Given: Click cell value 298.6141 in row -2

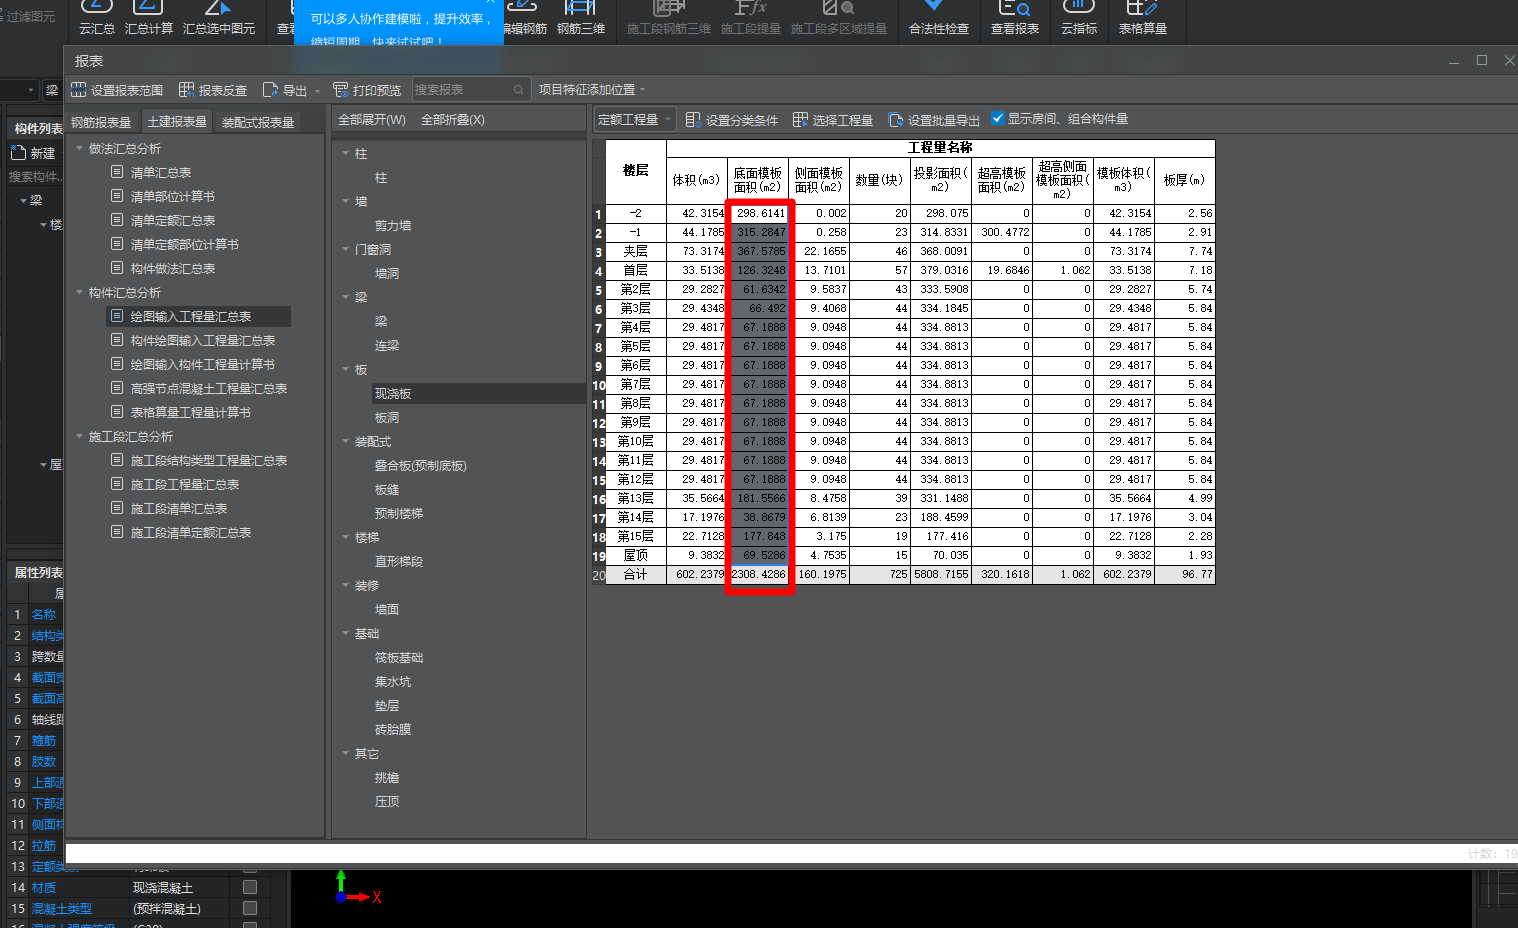Looking at the screenshot, I should (757, 213).
